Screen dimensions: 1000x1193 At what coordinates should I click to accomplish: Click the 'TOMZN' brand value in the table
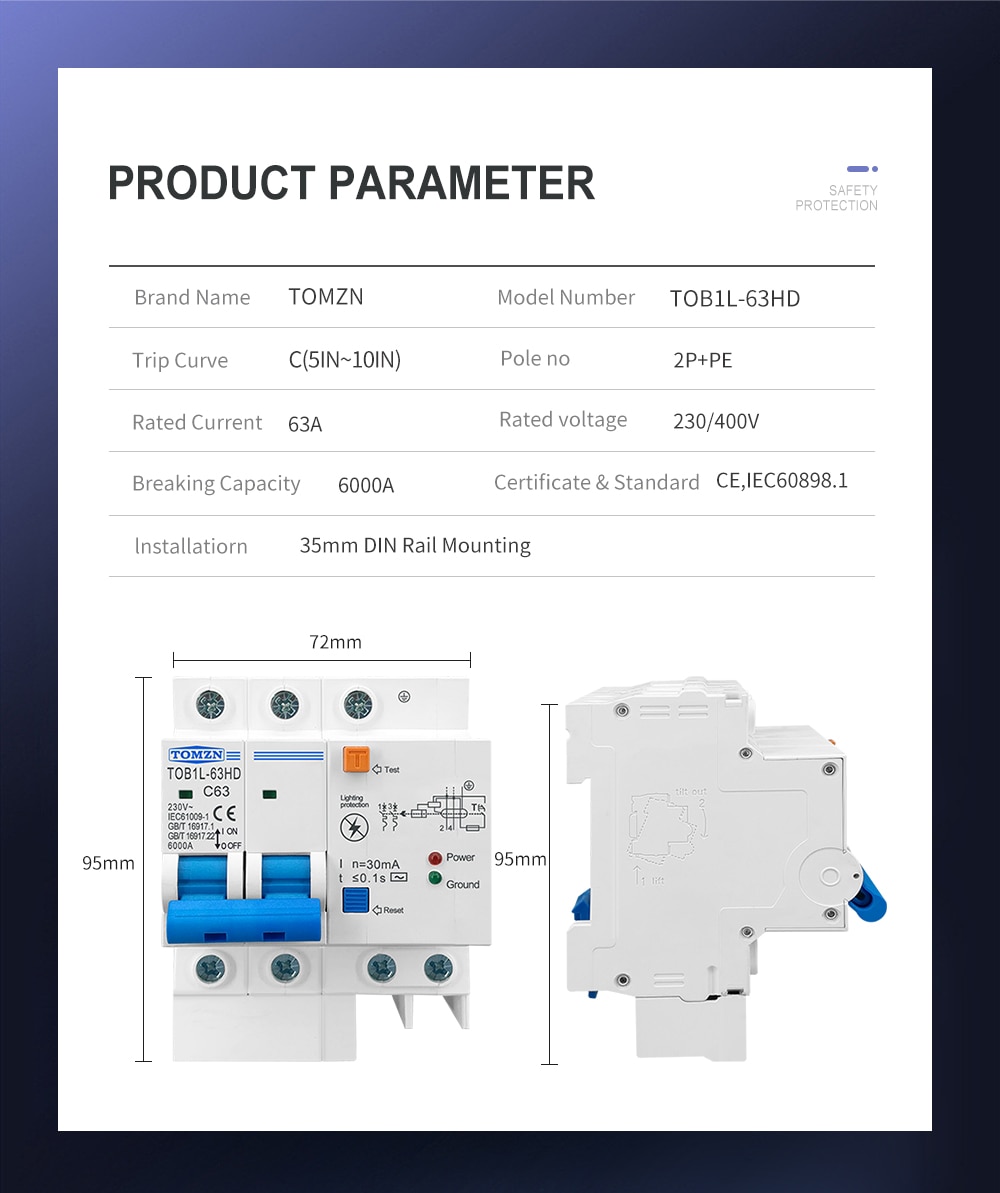click(x=326, y=297)
